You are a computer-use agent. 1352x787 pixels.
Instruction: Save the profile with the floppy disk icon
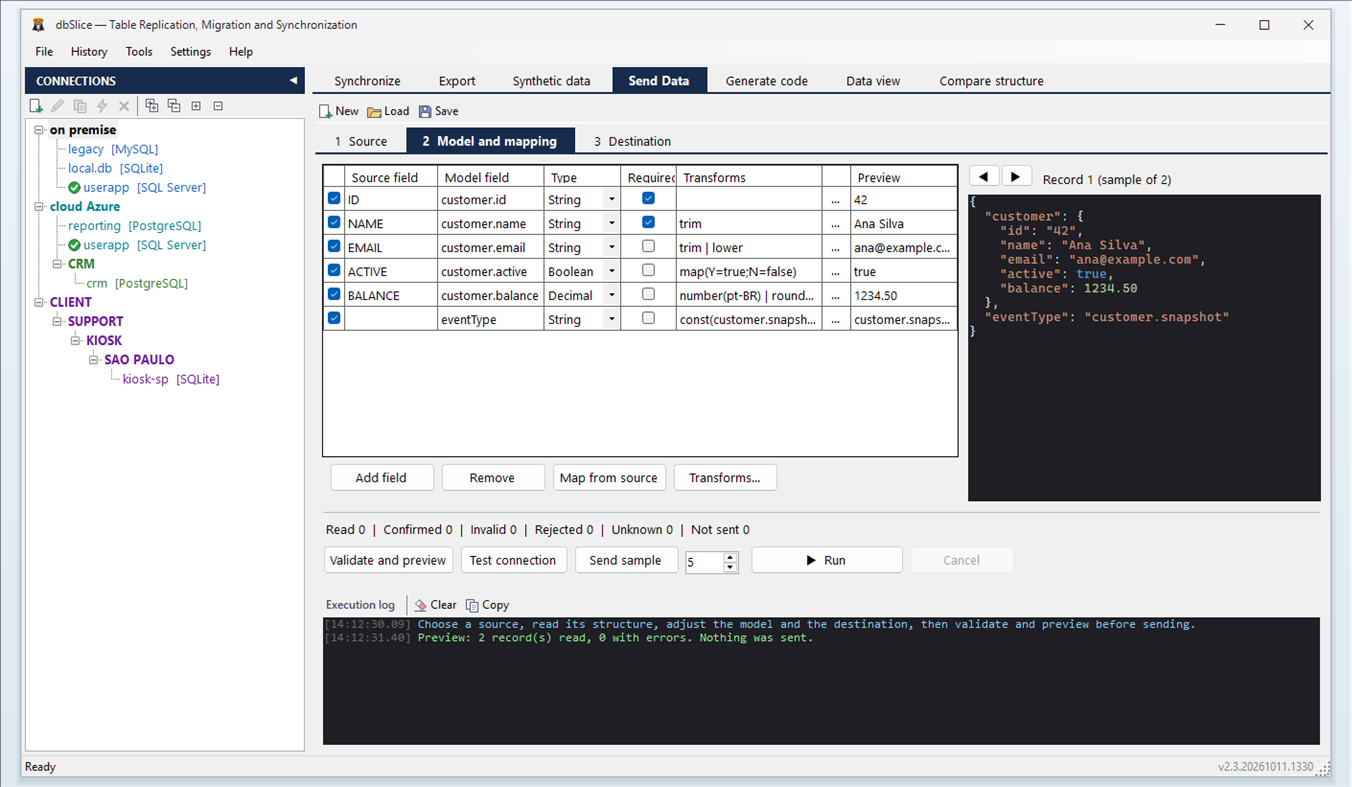tap(439, 111)
